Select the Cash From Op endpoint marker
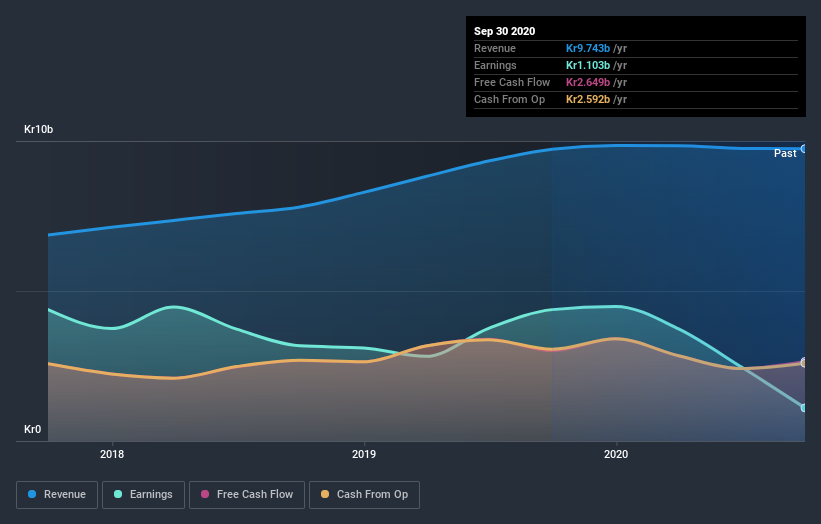Viewport: 821px width, 524px height. tap(803, 363)
